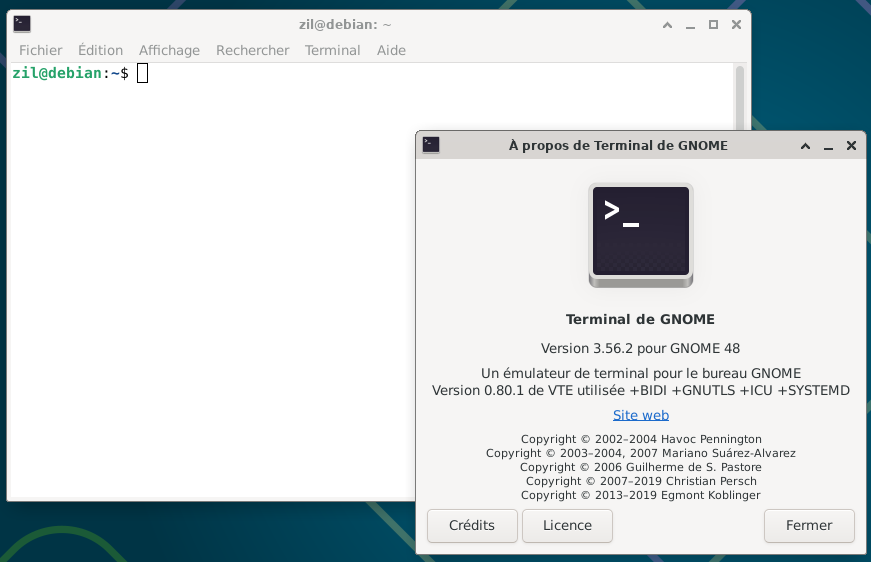Roll up the À propos dialog with arrow icon
Image resolution: width=871 pixels, height=562 pixels.
click(x=805, y=146)
